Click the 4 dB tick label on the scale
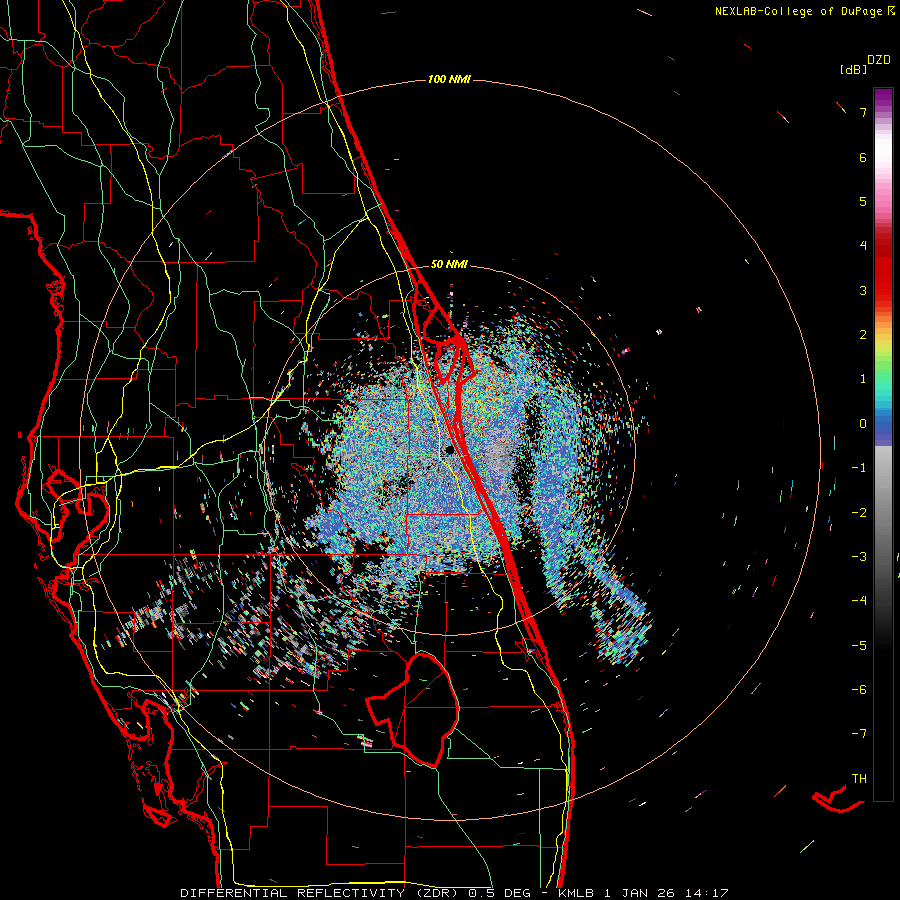This screenshot has height=900, width=900. pos(863,246)
